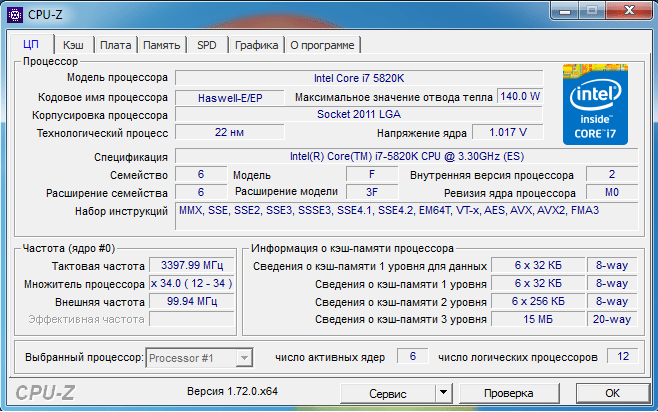Click the Семейство value 6
The height and width of the screenshot is (412, 658).
point(201,174)
